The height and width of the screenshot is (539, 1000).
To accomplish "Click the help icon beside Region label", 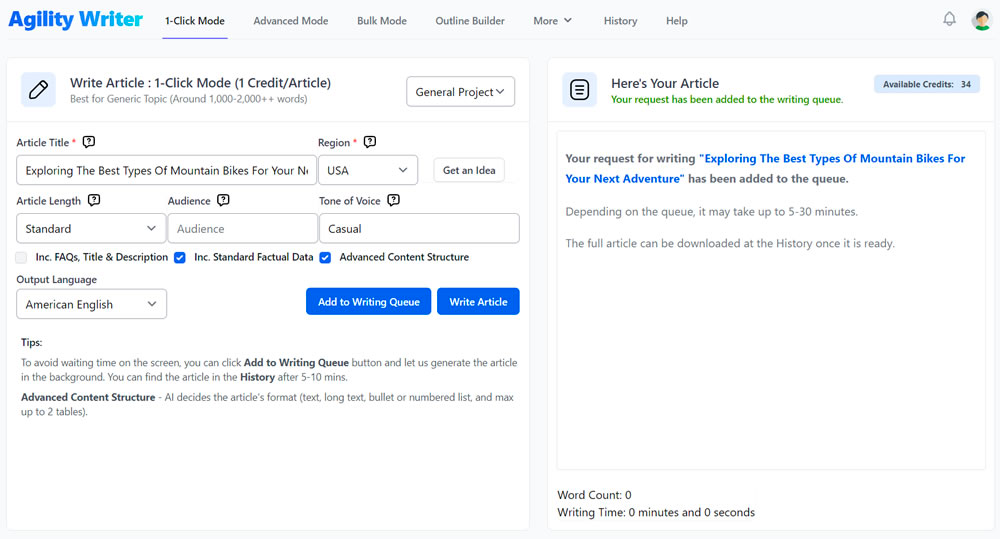I will (370, 142).
